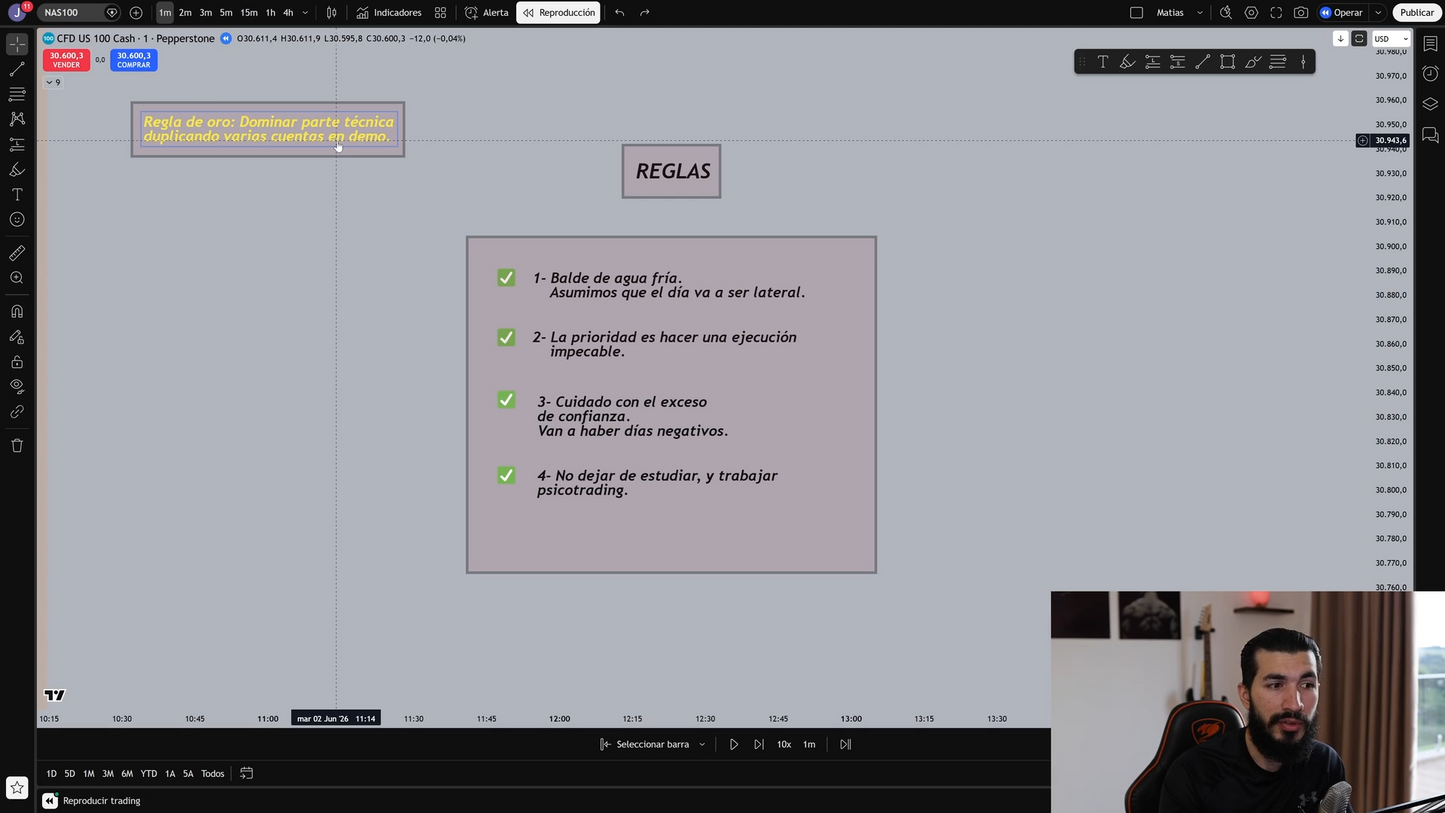The height and width of the screenshot is (813, 1445).
Task: Open chart settings hexagon icon
Action: (x=1251, y=13)
